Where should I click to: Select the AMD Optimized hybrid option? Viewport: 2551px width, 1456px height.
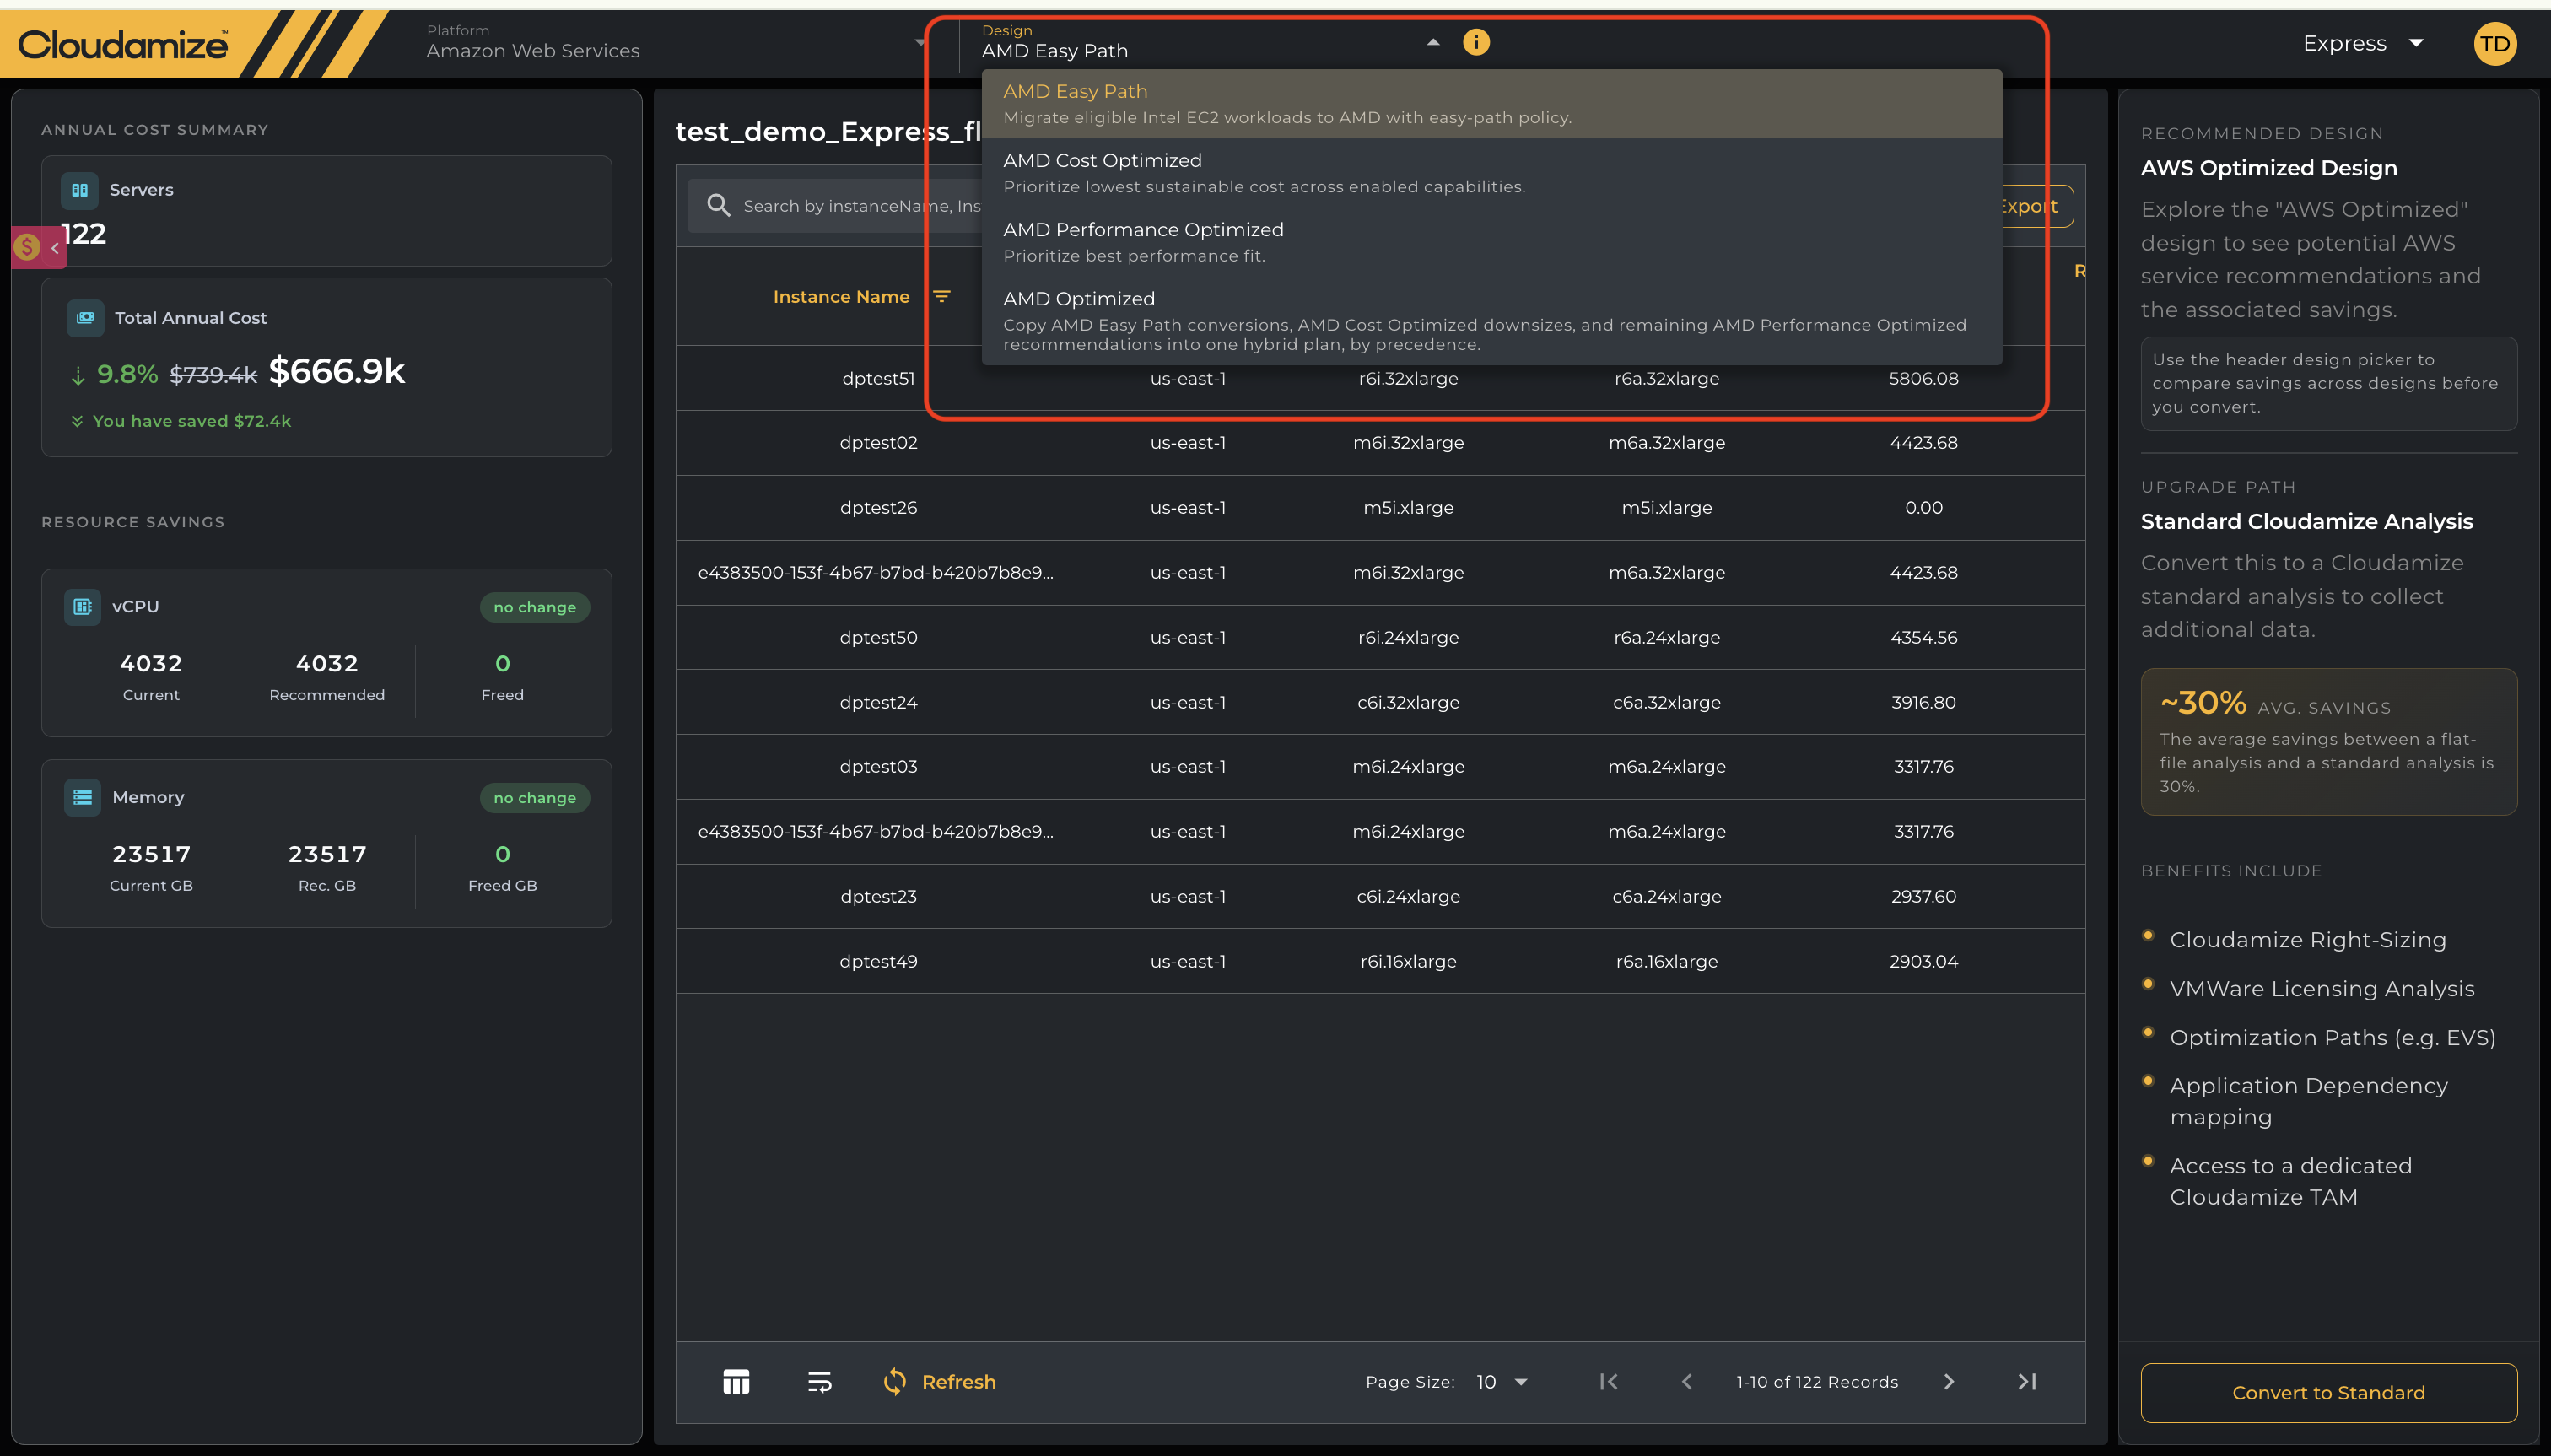(x=1491, y=320)
